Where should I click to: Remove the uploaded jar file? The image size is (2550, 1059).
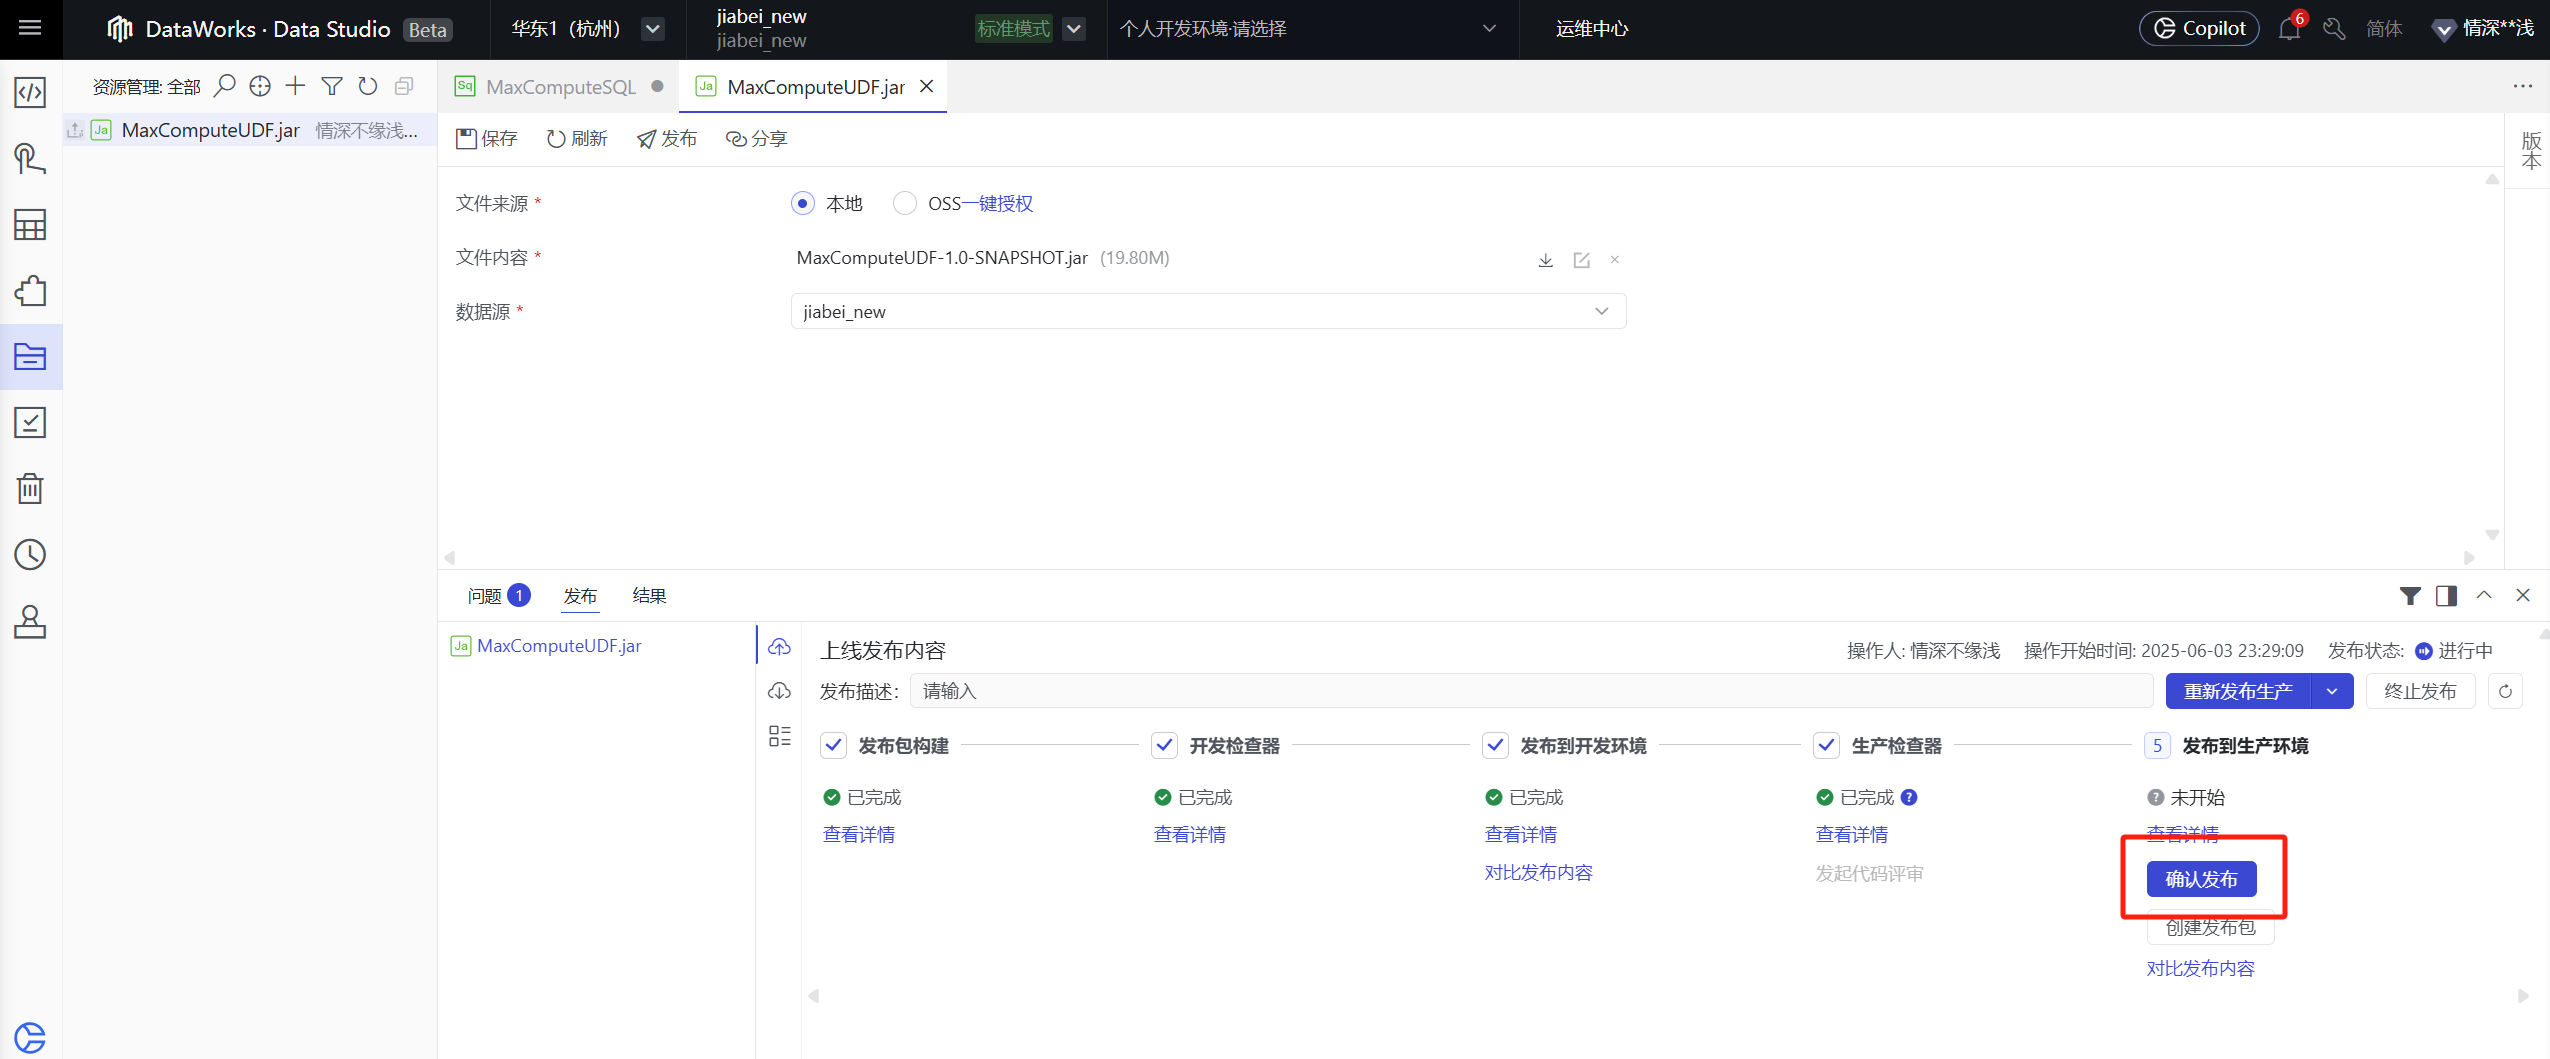(1614, 260)
